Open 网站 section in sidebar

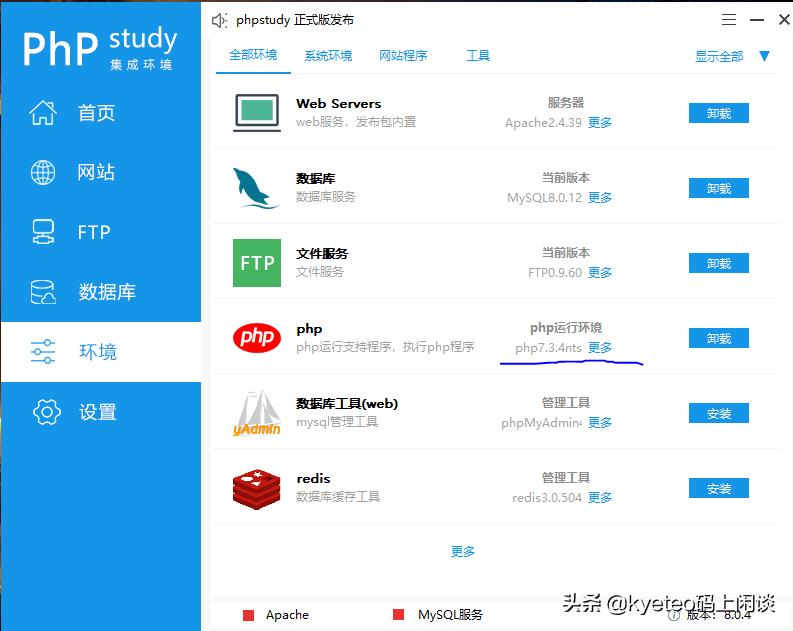tap(101, 172)
